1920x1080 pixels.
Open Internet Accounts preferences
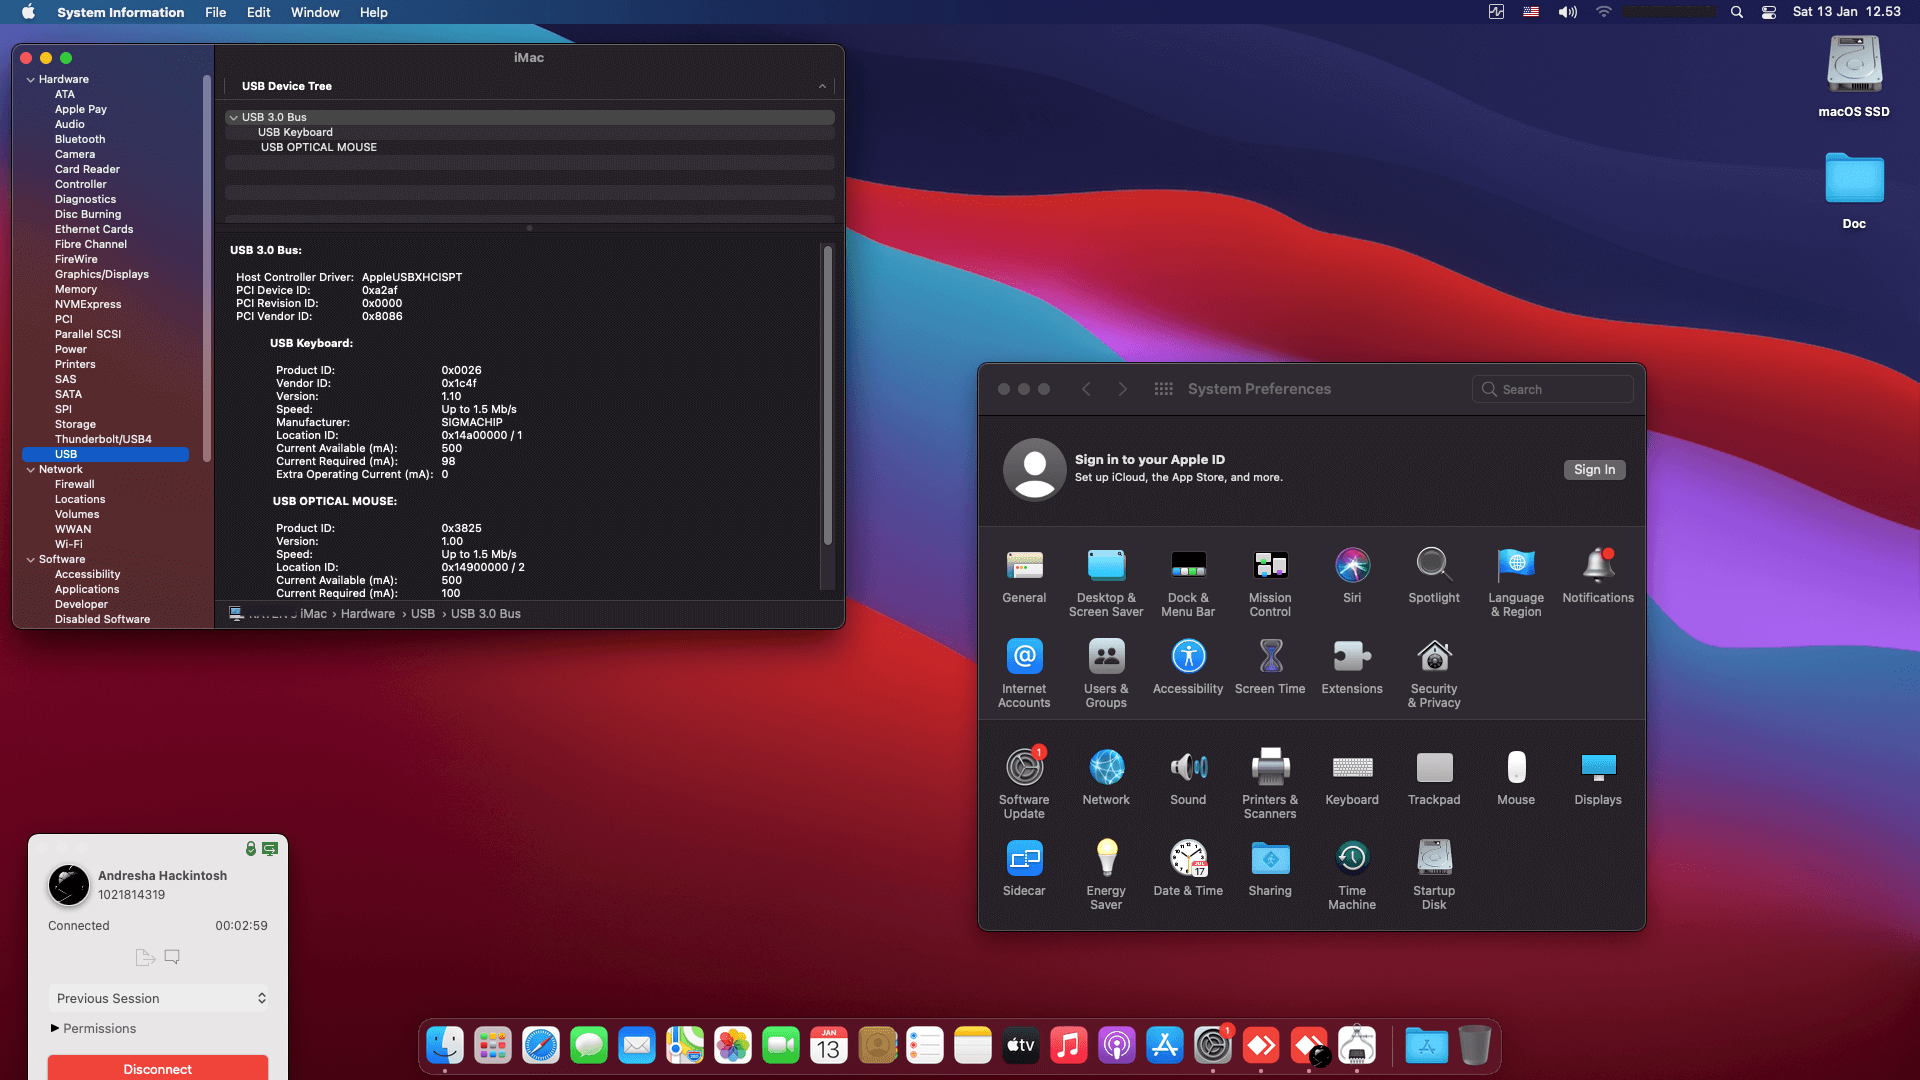pyautogui.click(x=1024, y=674)
